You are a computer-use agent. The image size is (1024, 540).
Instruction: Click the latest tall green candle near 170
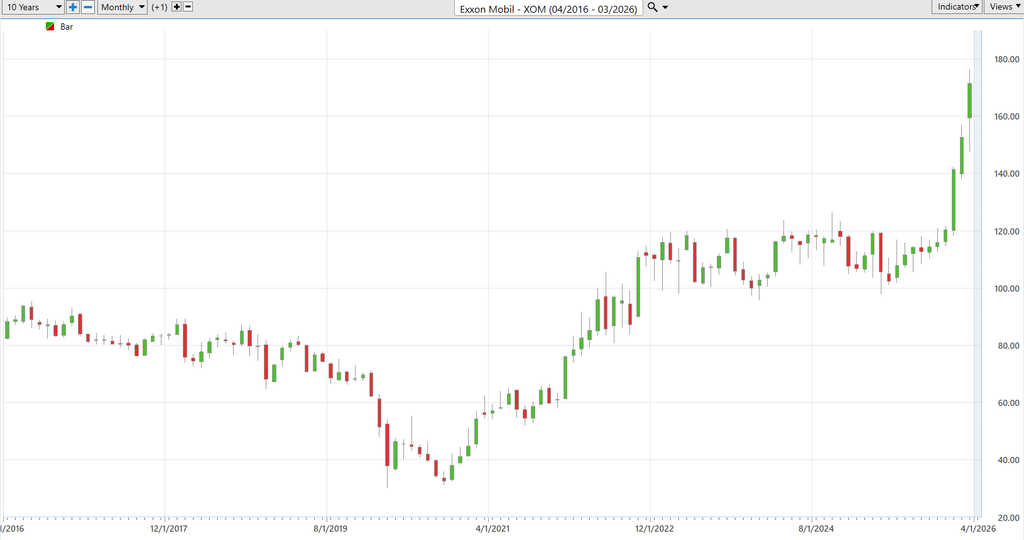pyautogui.click(x=970, y=100)
